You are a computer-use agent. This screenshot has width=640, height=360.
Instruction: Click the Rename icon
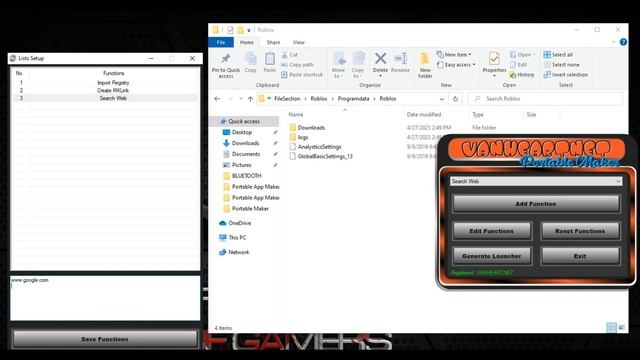(x=400, y=58)
